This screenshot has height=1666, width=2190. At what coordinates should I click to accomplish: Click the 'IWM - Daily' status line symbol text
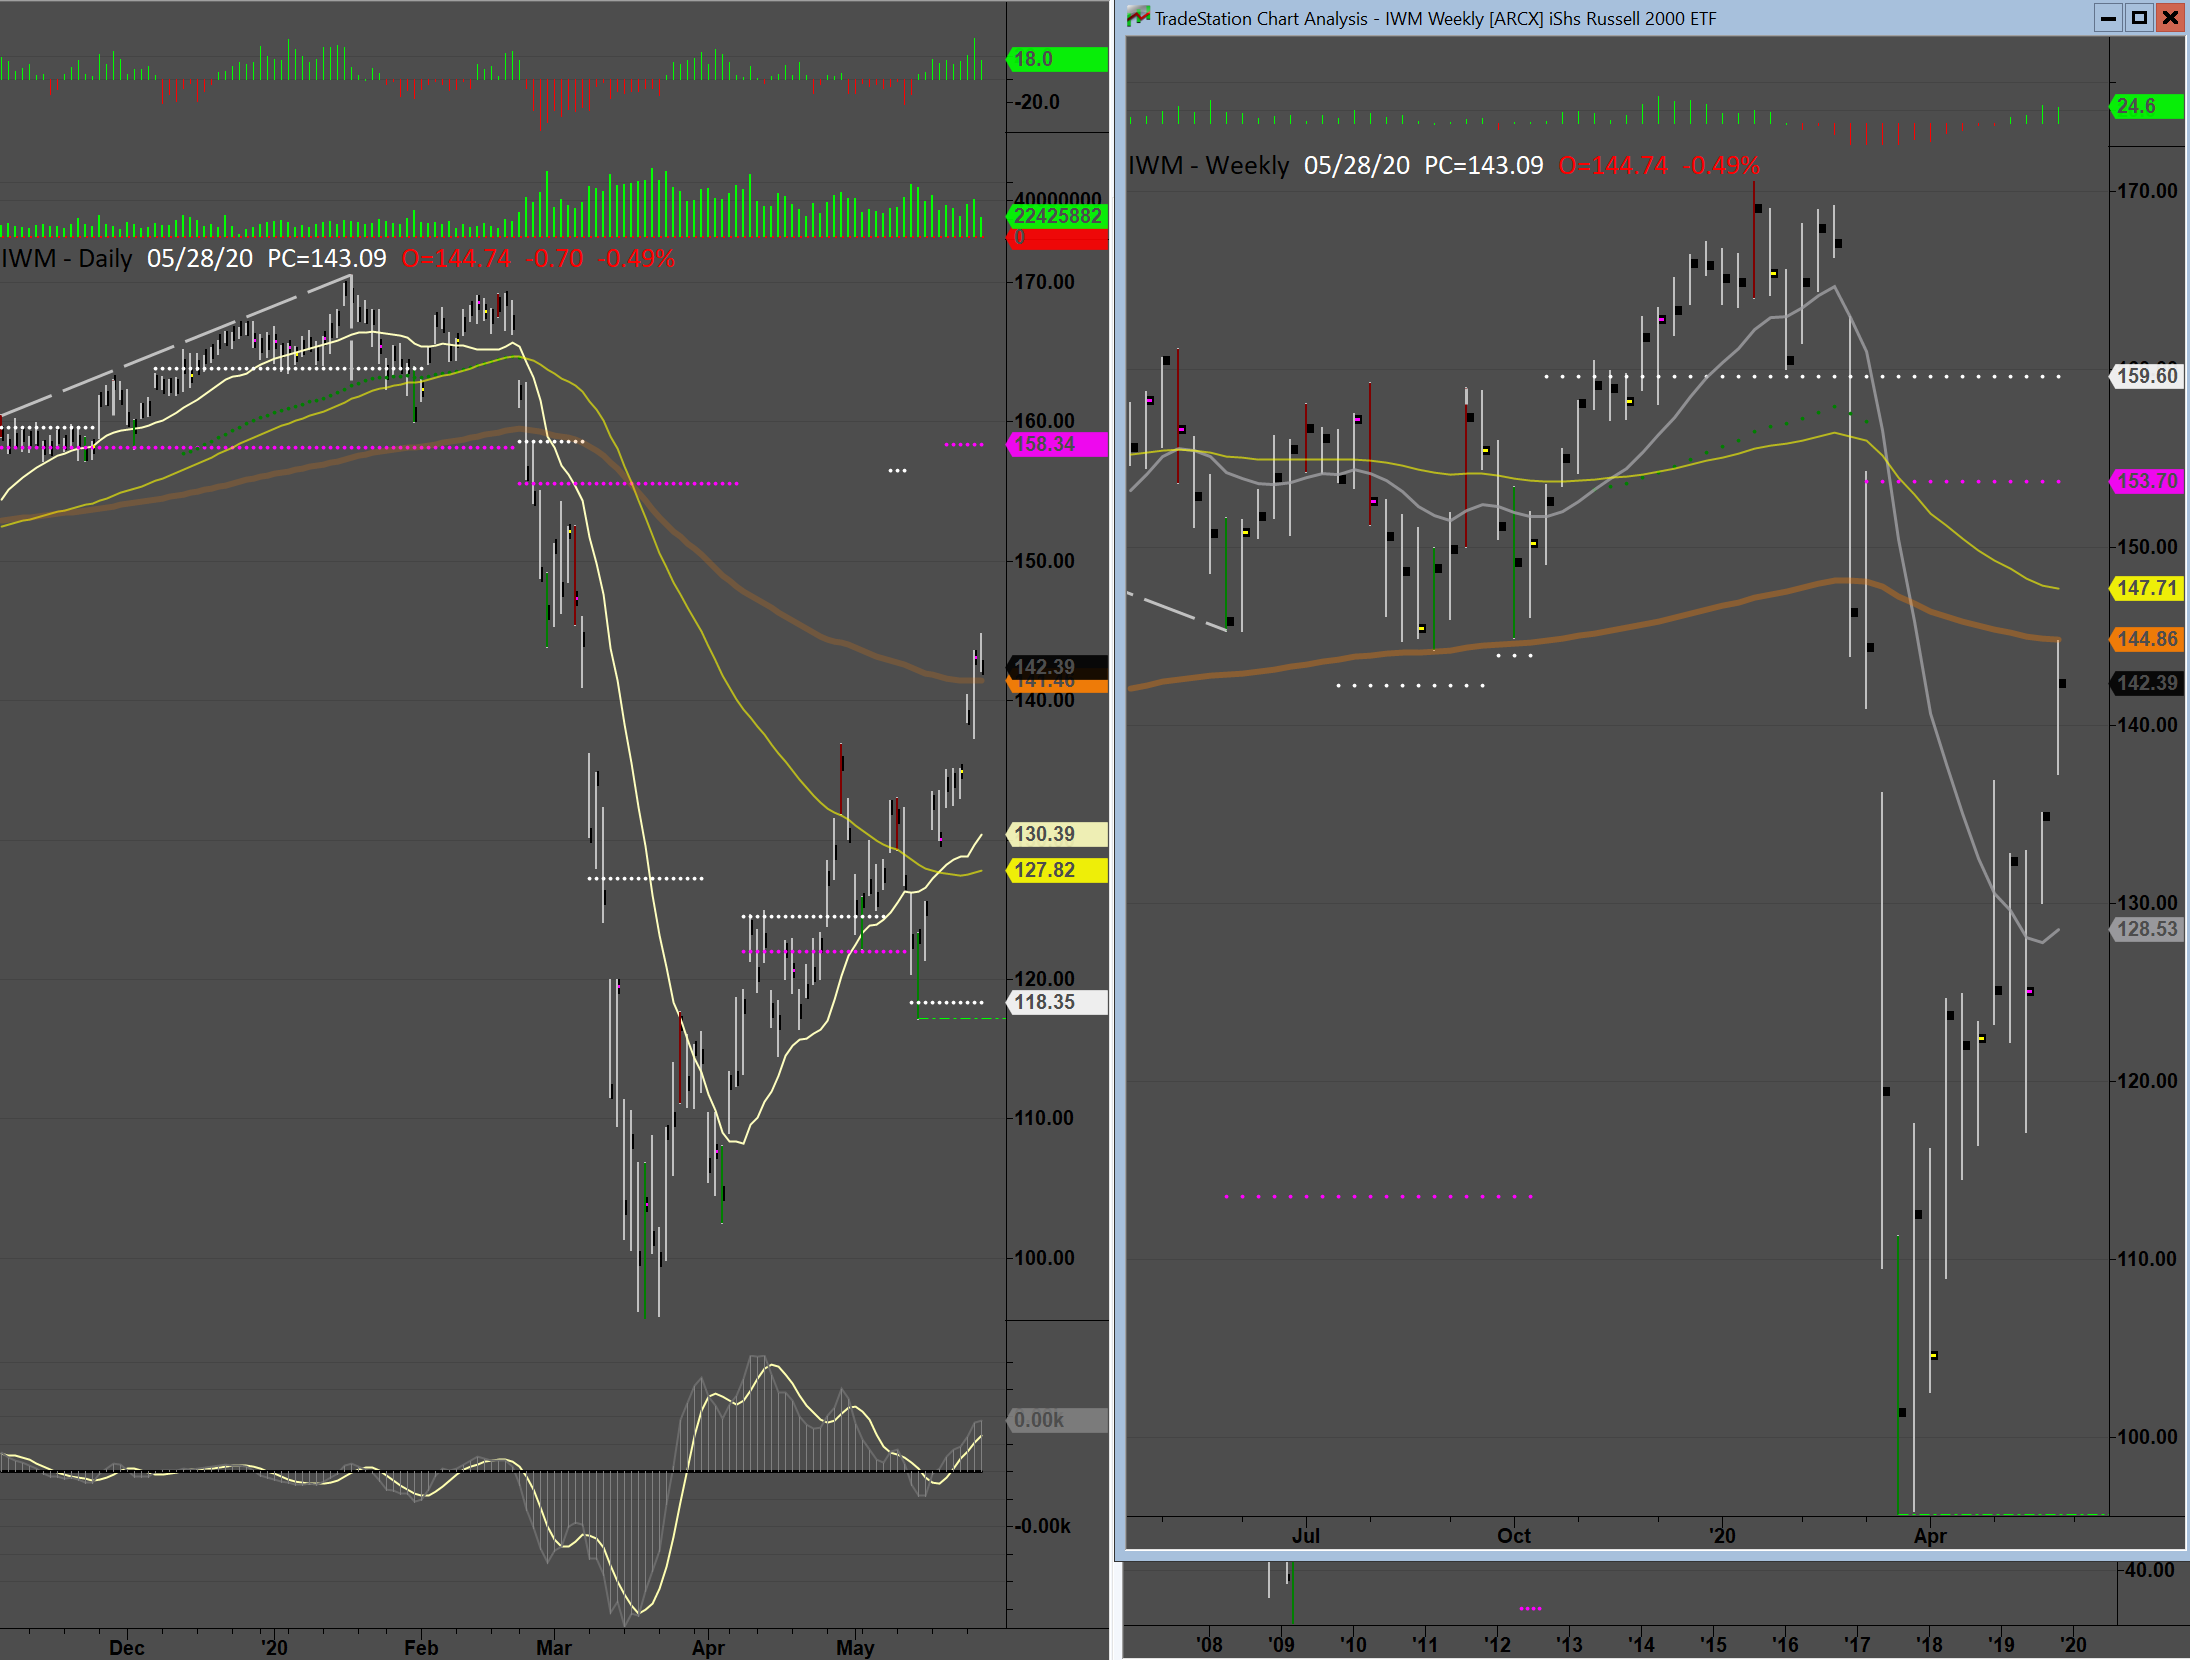67,258
